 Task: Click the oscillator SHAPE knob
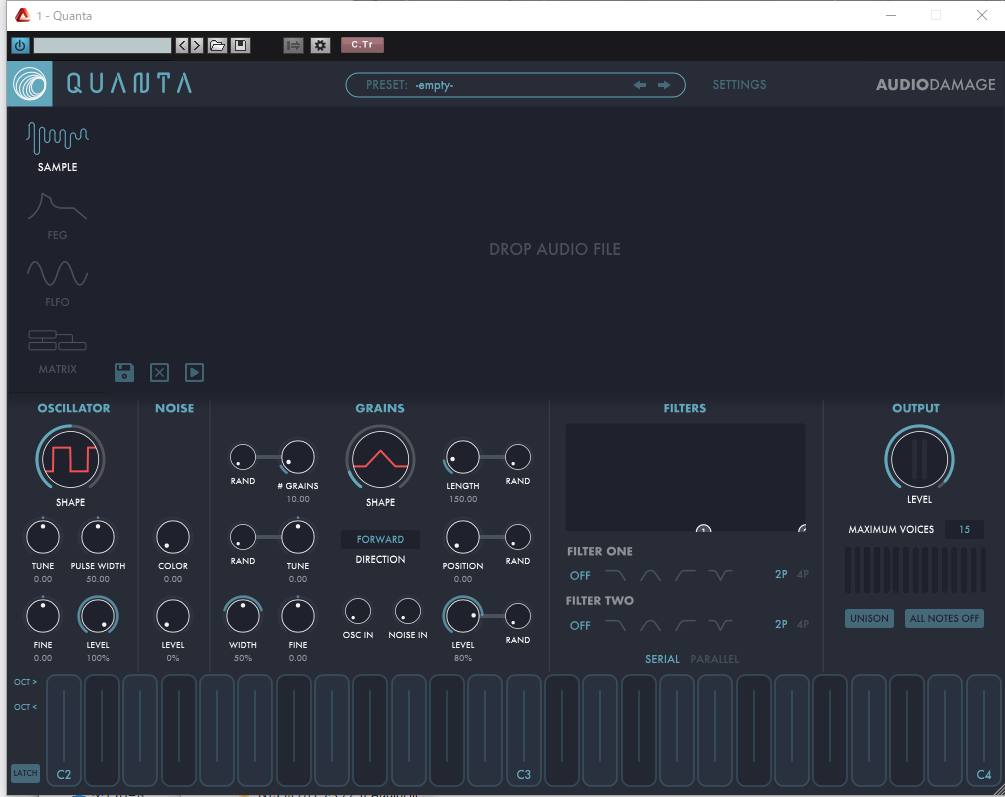click(70, 459)
